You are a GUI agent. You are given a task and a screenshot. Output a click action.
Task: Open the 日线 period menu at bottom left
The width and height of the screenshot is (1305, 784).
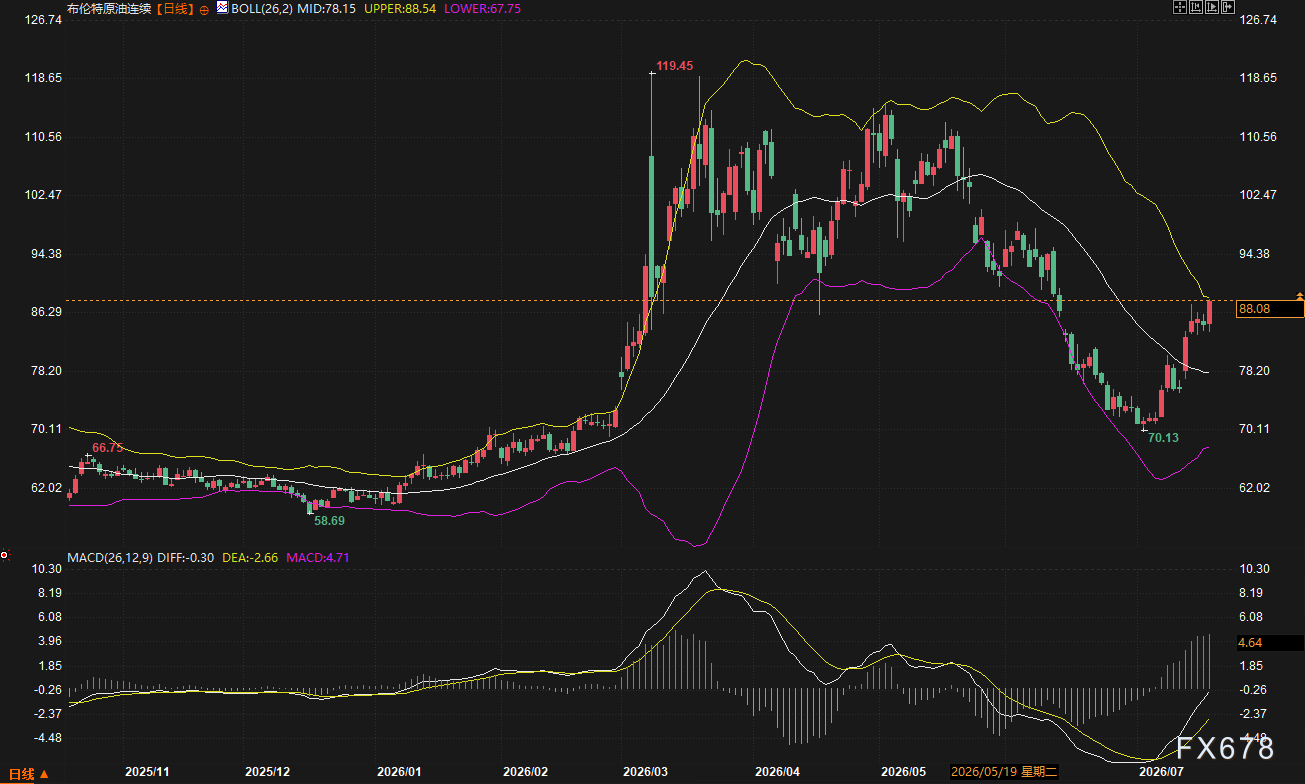(x=24, y=774)
